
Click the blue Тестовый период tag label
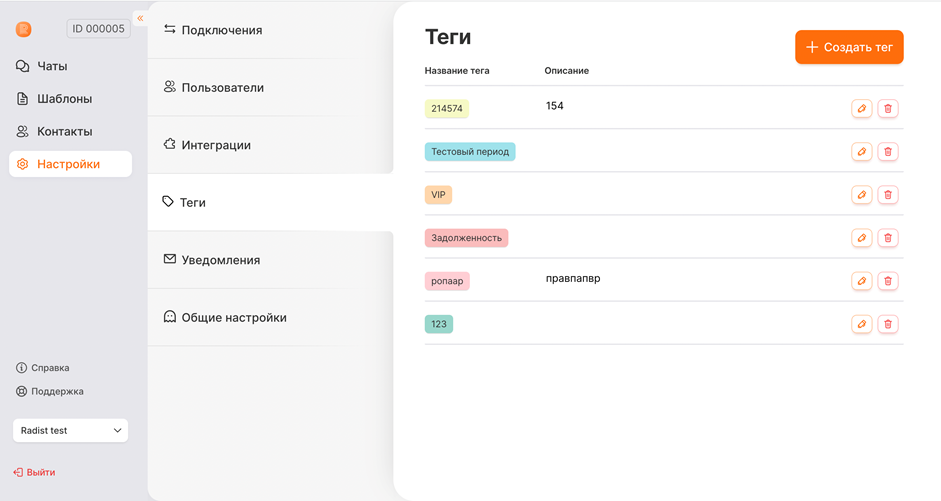click(470, 152)
